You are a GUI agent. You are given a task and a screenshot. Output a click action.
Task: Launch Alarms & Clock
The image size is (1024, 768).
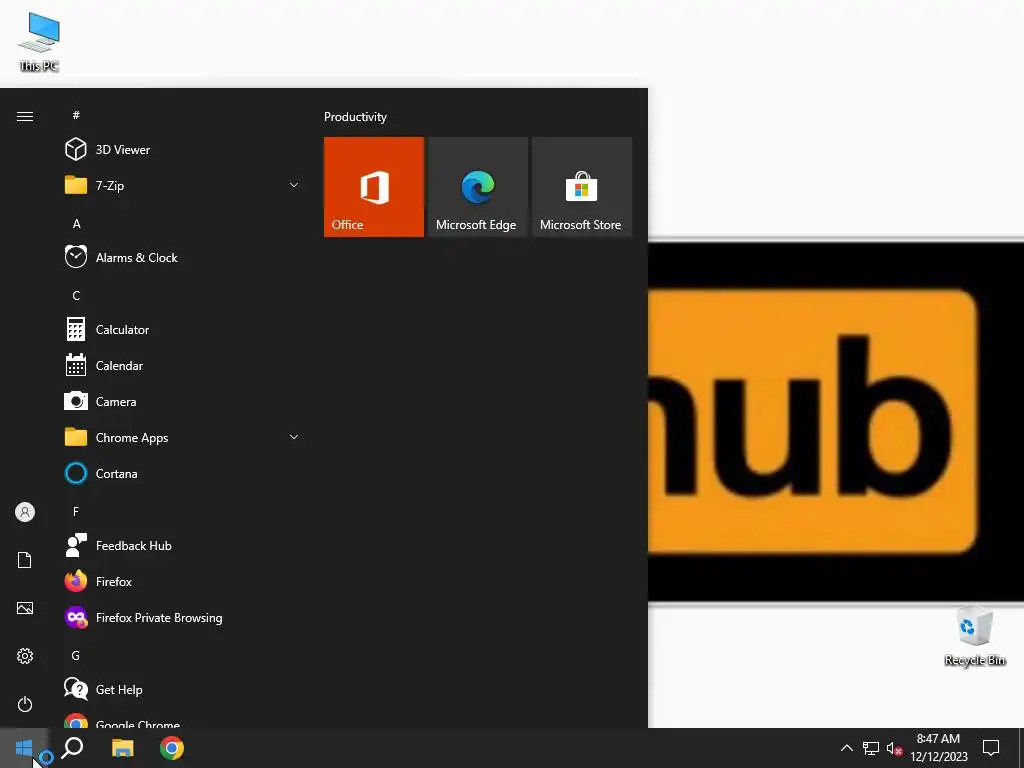183,257
